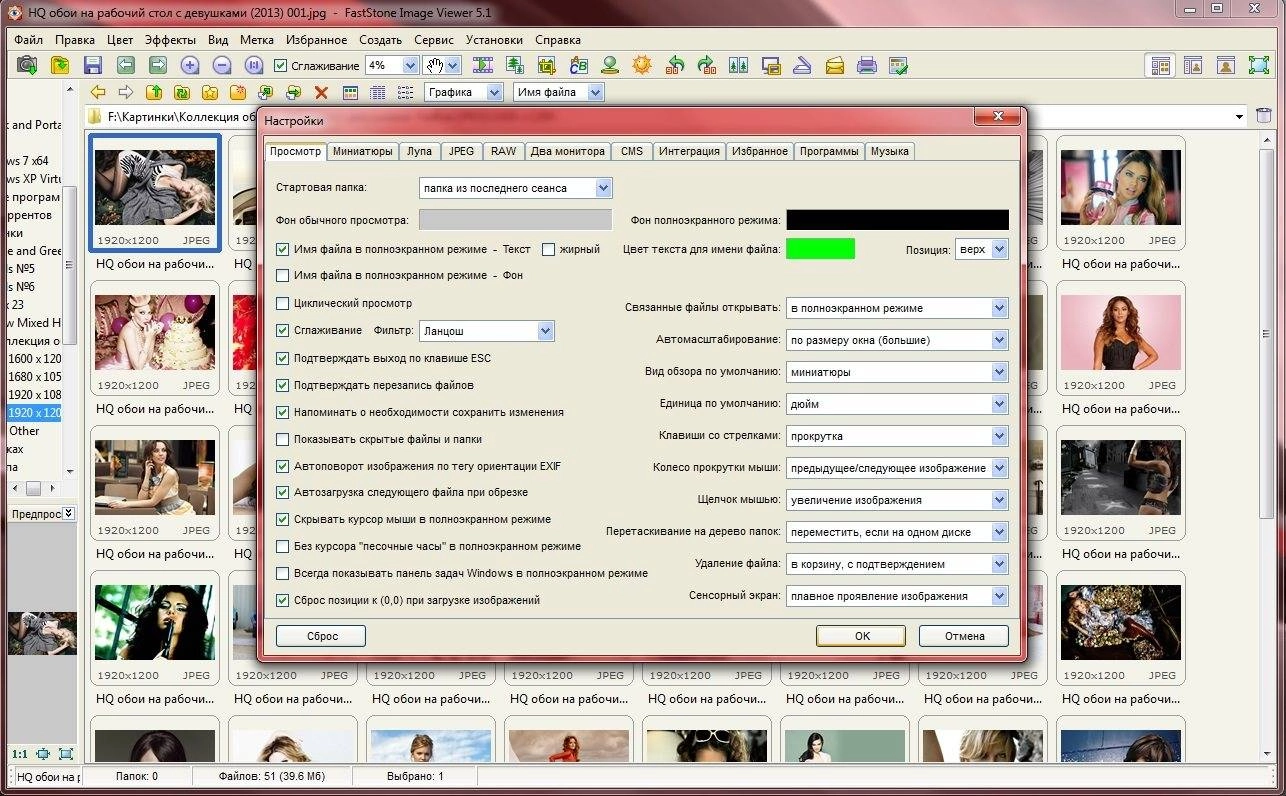Click the screen capture camera icon
This screenshot has width=1286, height=796.
coord(27,65)
